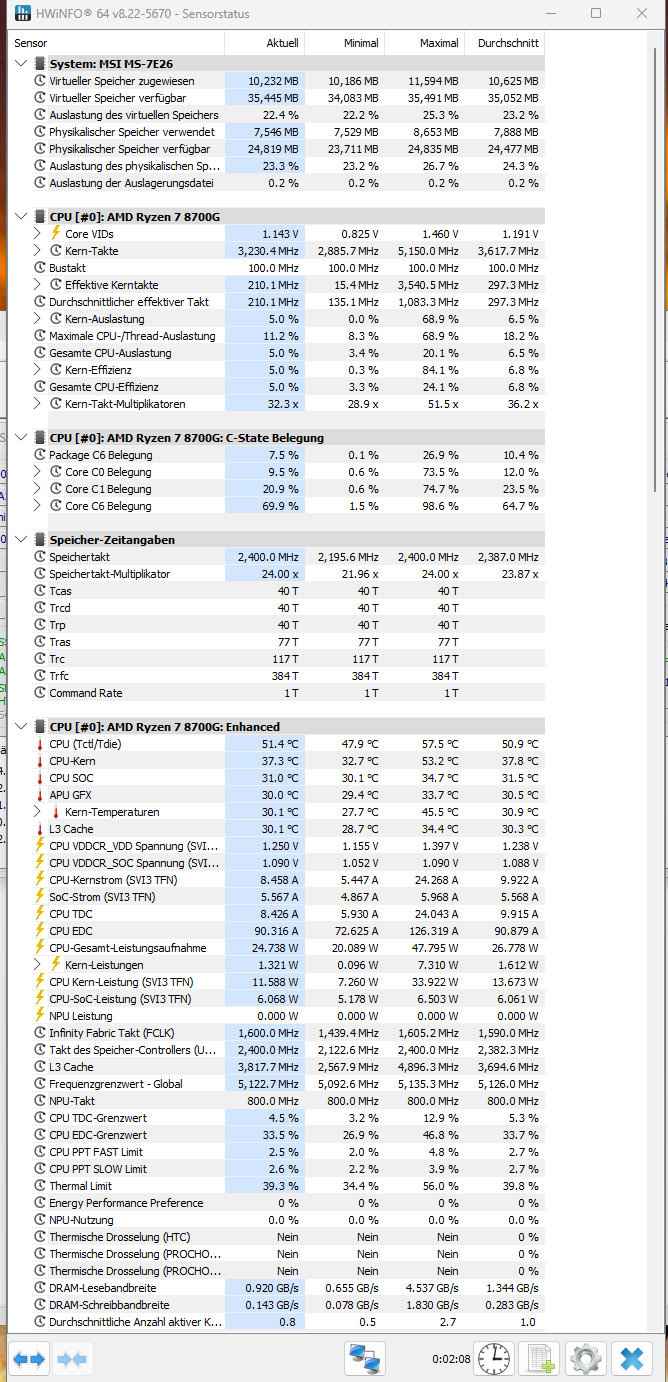Click the expand-columns blue arrows button
The height and width of the screenshot is (1382, 668).
pyautogui.click(x=29, y=1359)
